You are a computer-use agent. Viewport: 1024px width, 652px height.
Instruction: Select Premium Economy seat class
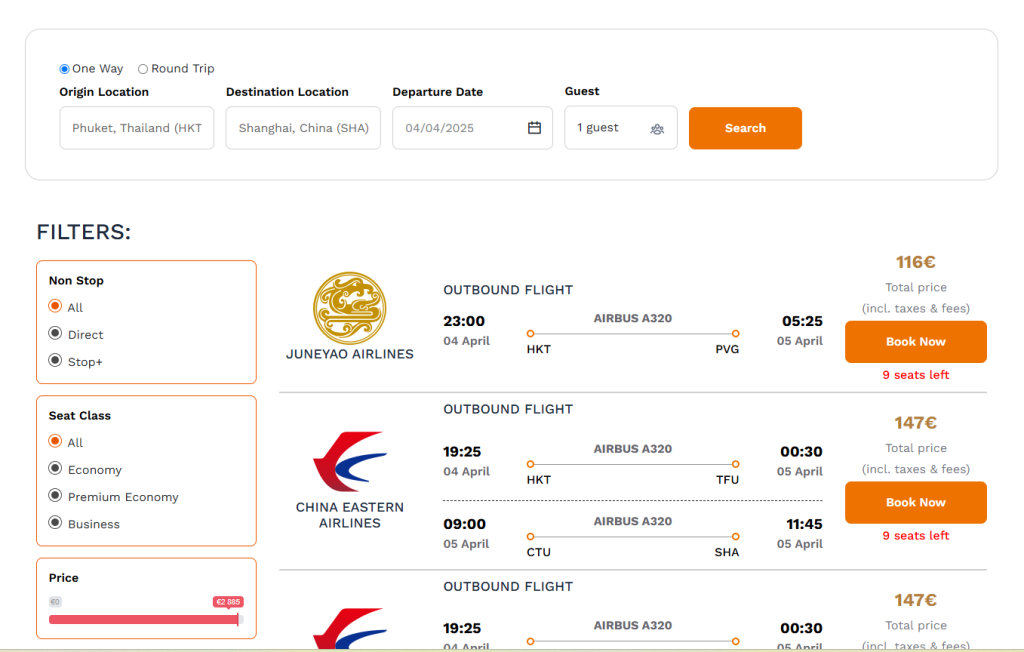(x=56, y=496)
